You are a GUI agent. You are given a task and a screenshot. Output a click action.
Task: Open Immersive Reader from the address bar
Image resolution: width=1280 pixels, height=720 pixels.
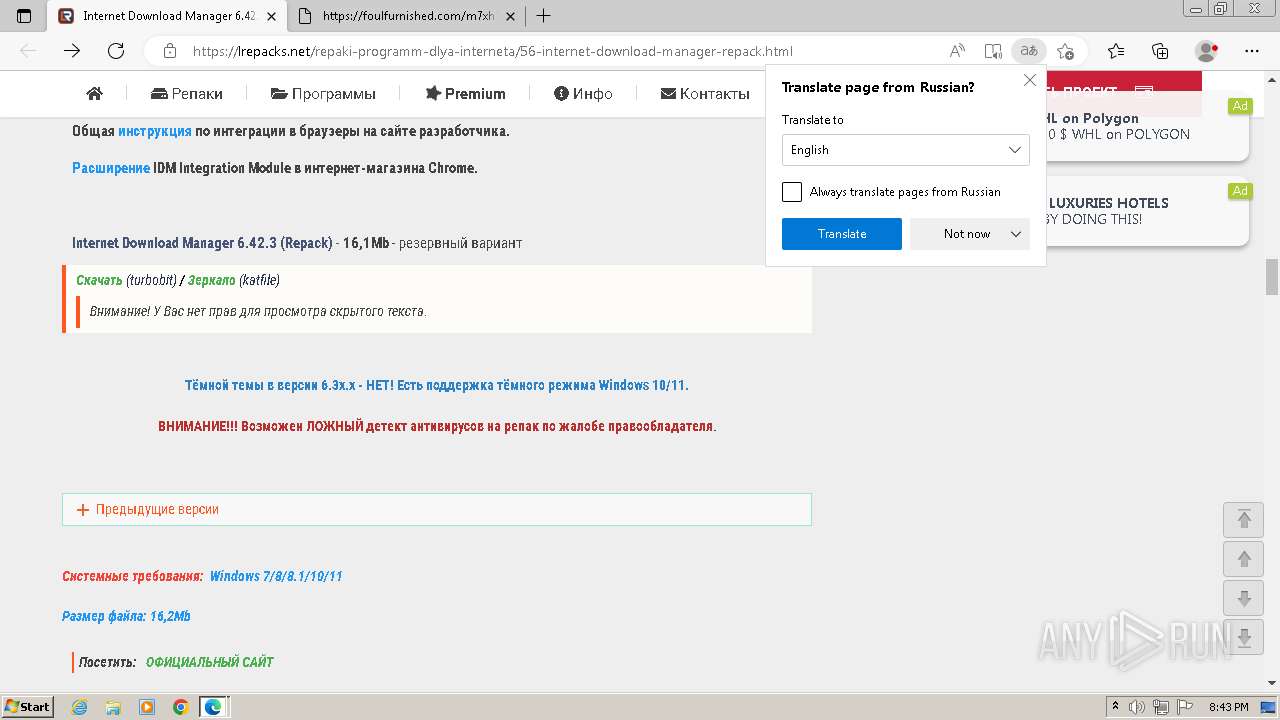coord(992,51)
